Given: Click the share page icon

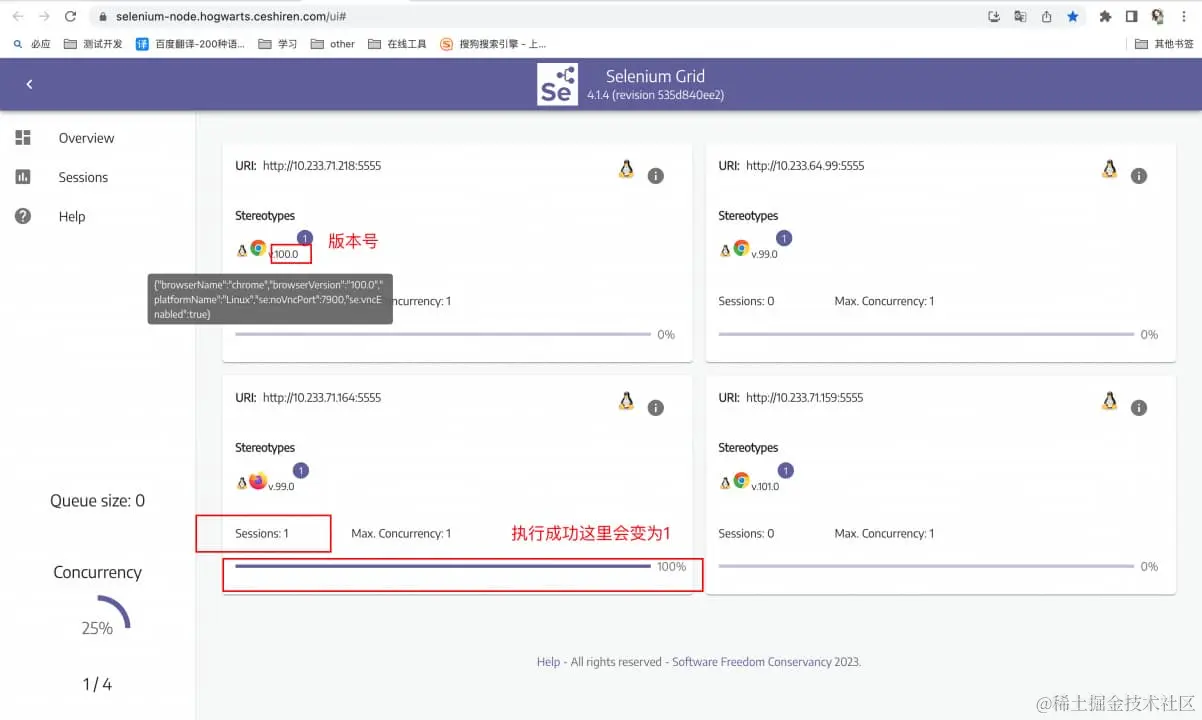Looking at the screenshot, I should pos(1046,16).
